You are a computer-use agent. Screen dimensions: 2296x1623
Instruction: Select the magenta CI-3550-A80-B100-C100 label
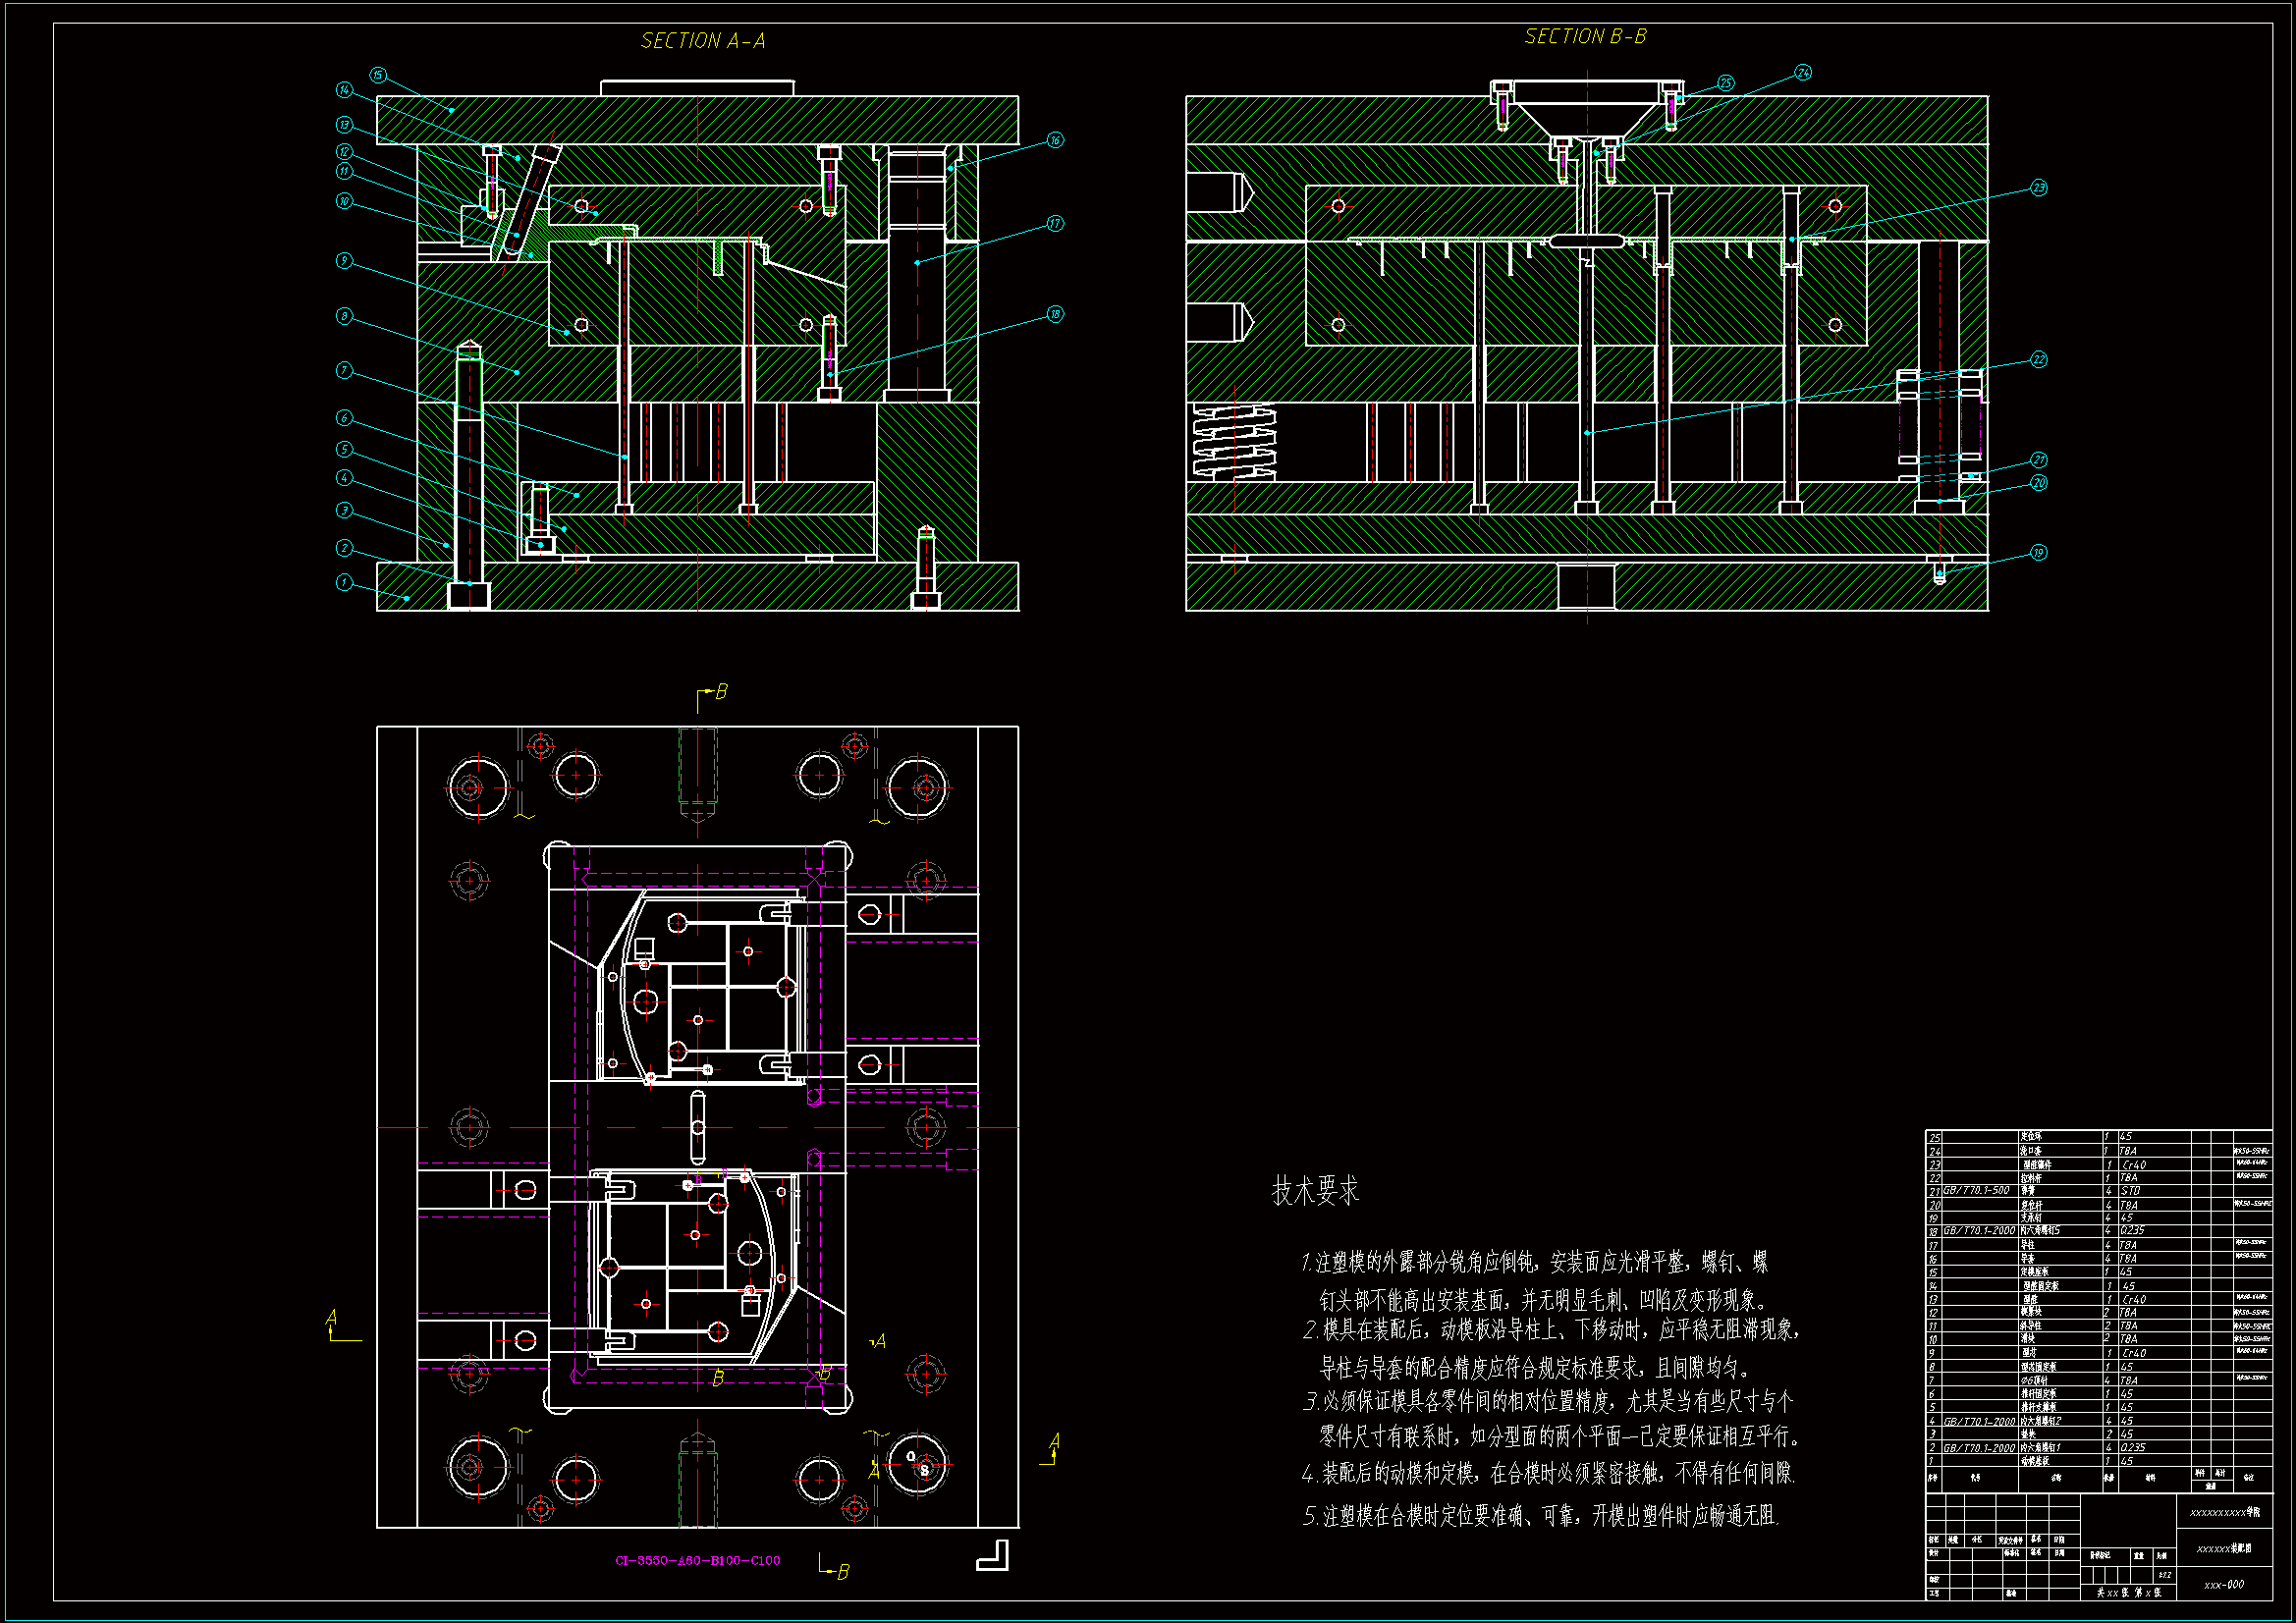tap(697, 1560)
